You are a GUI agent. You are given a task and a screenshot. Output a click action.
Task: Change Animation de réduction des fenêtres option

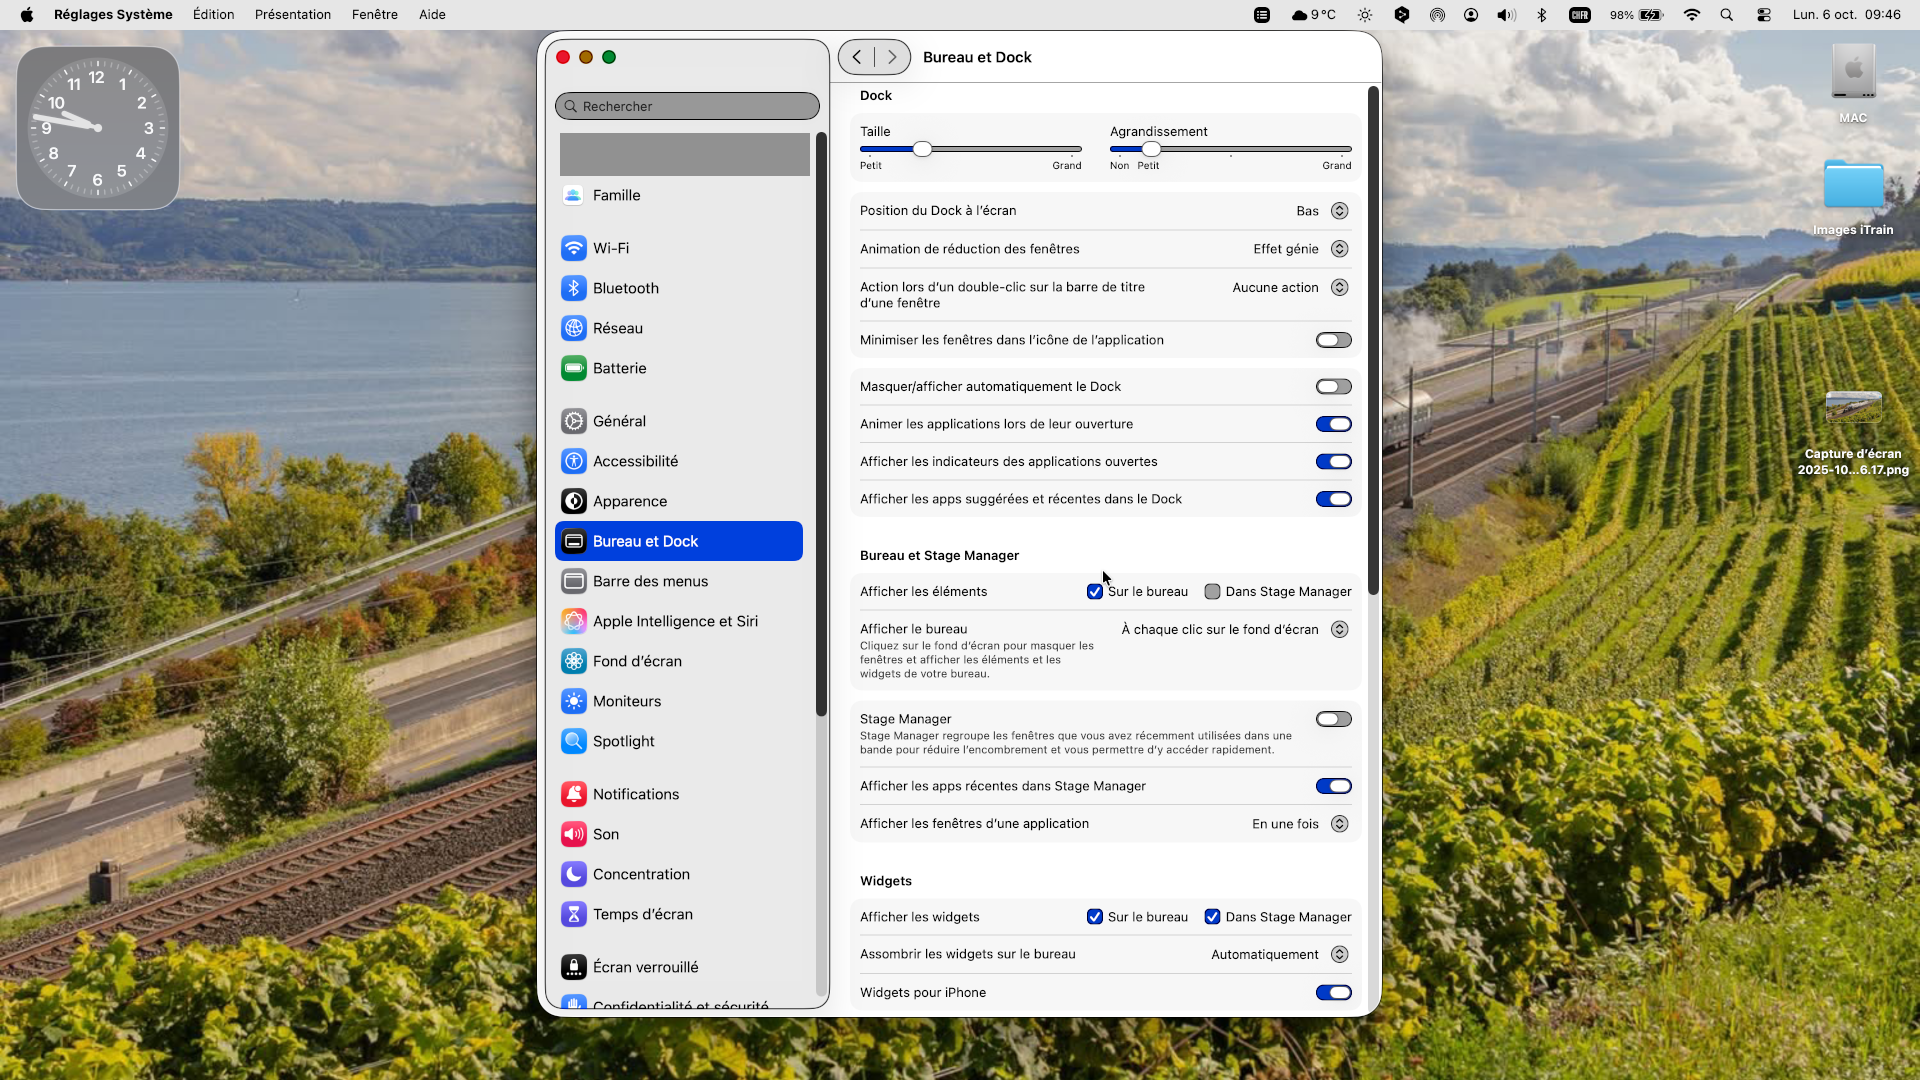(x=1339, y=249)
